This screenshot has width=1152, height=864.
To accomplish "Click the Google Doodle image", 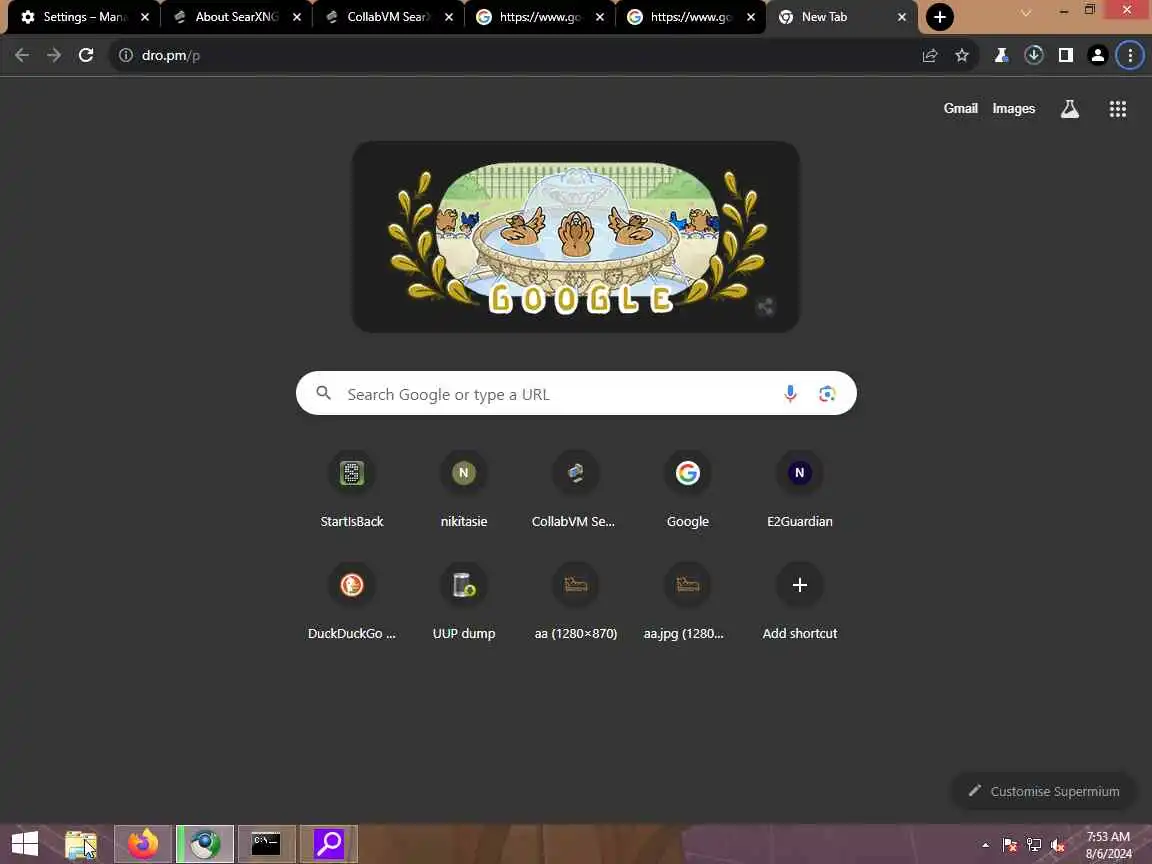I will click(x=575, y=237).
